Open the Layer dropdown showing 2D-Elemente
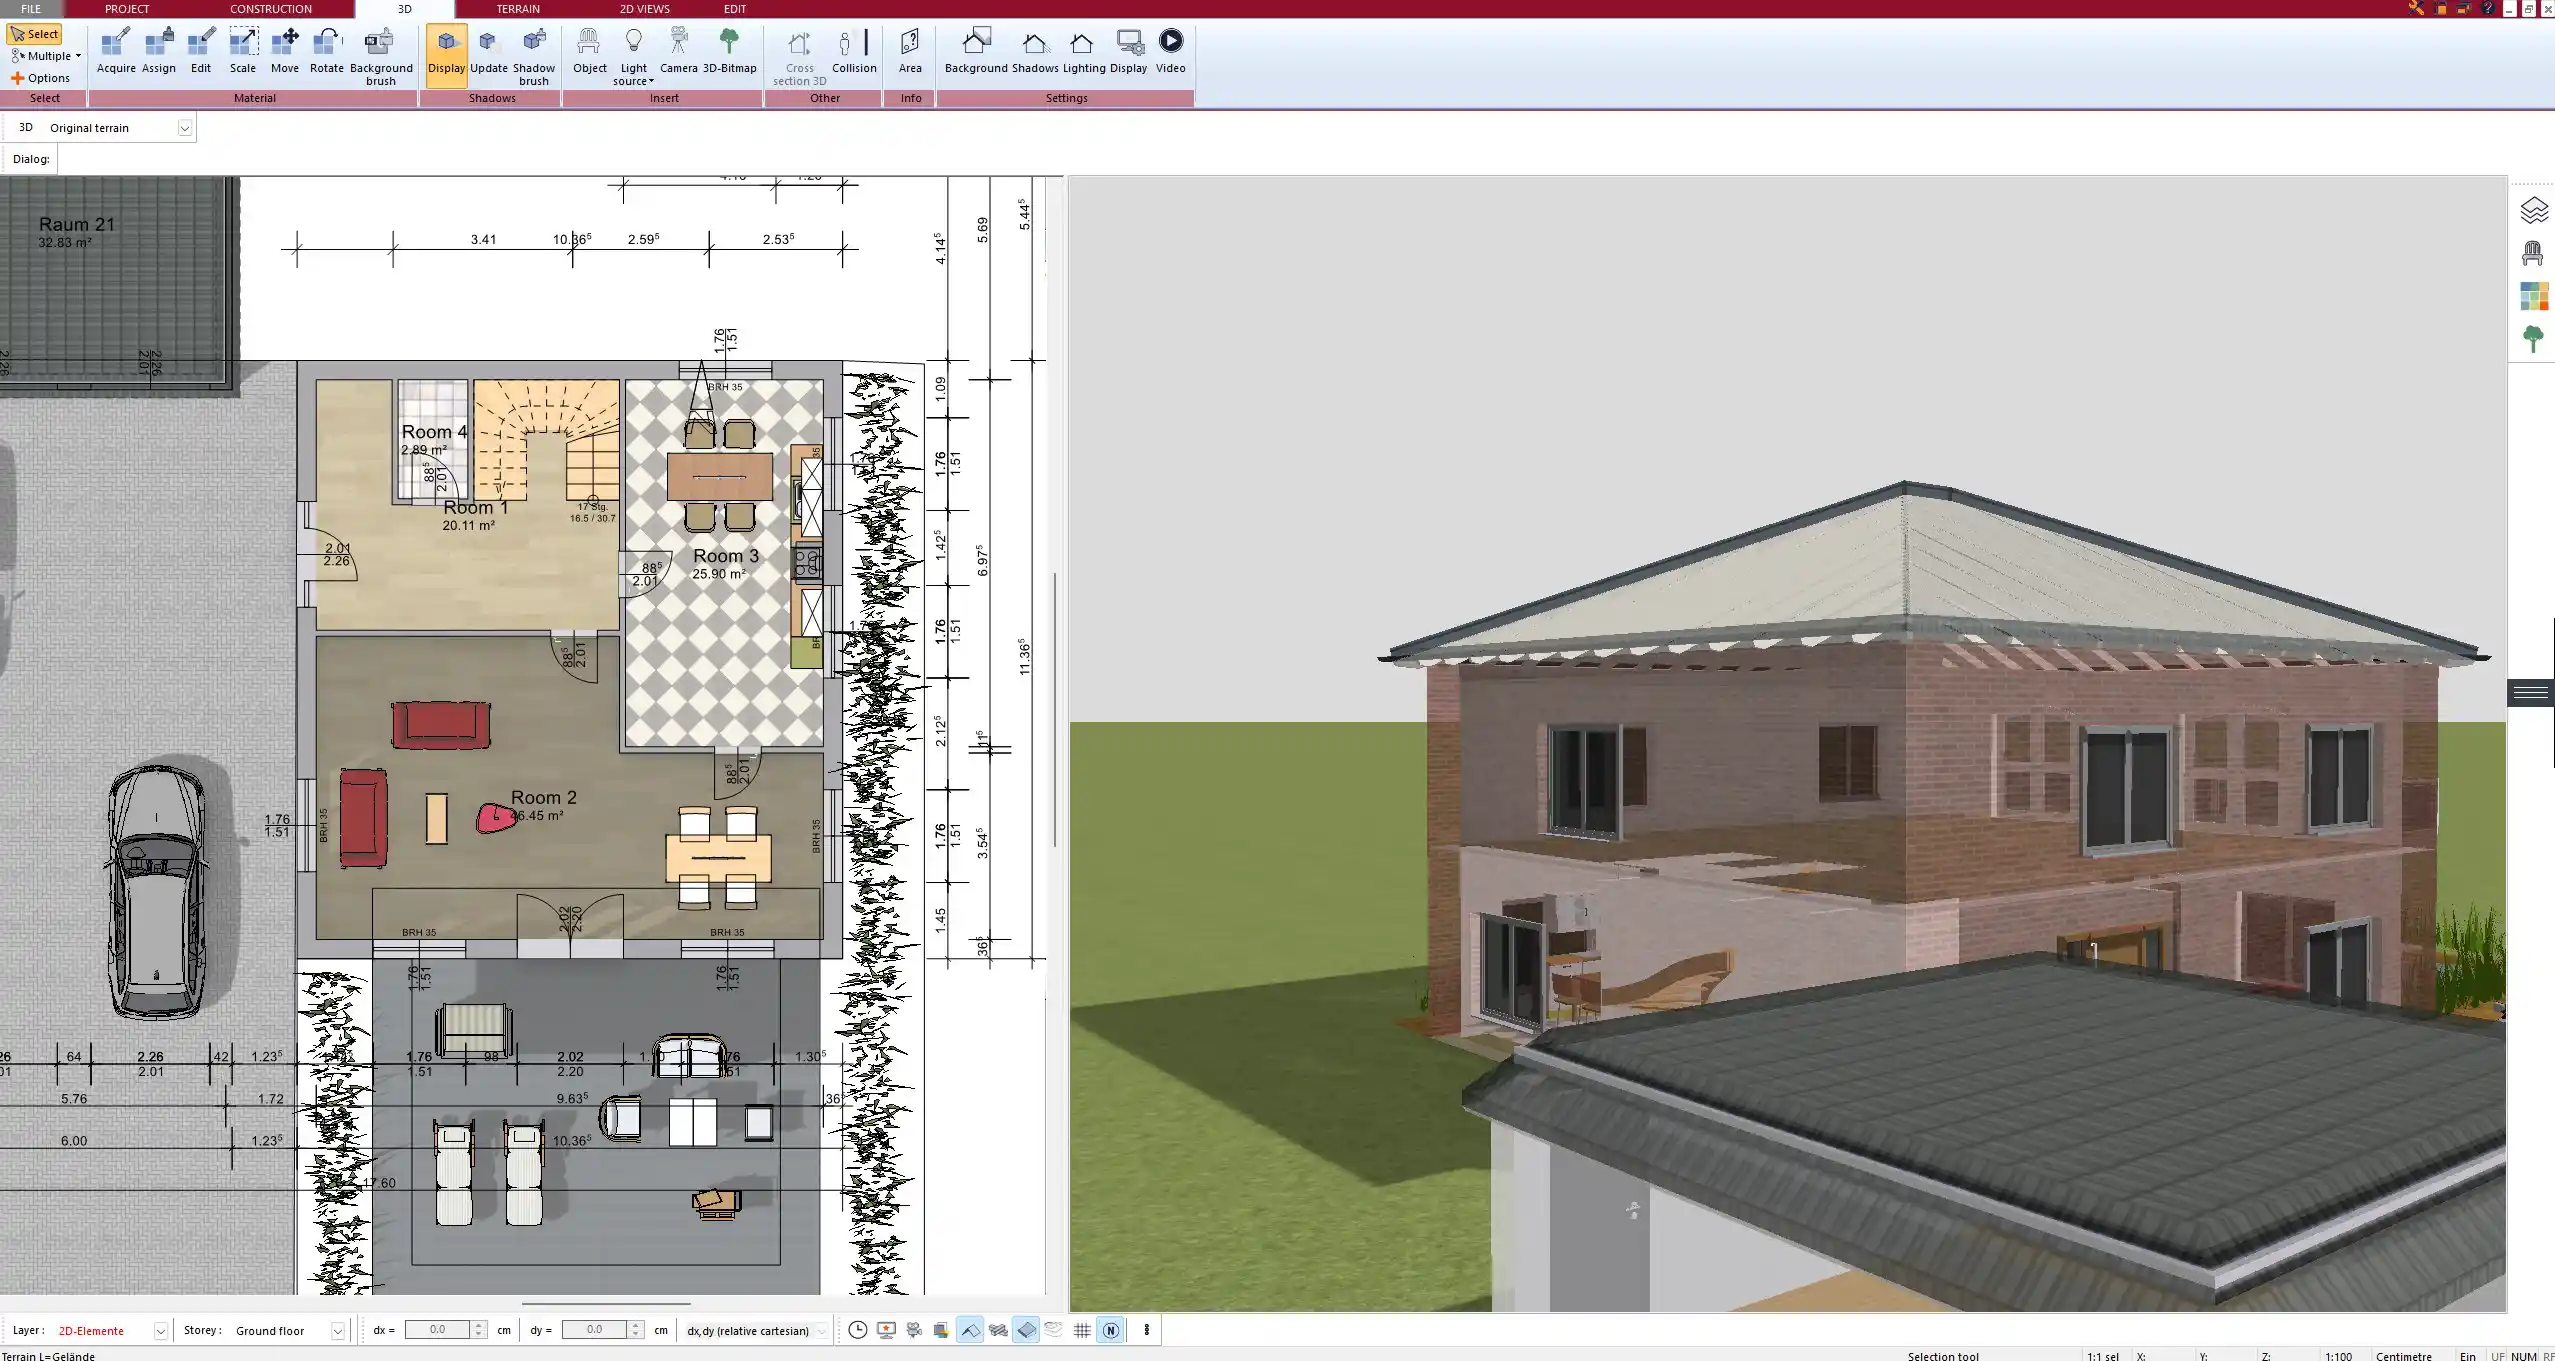Image resolution: width=2555 pixels, height=1361 pixels. pos(160,1330)
